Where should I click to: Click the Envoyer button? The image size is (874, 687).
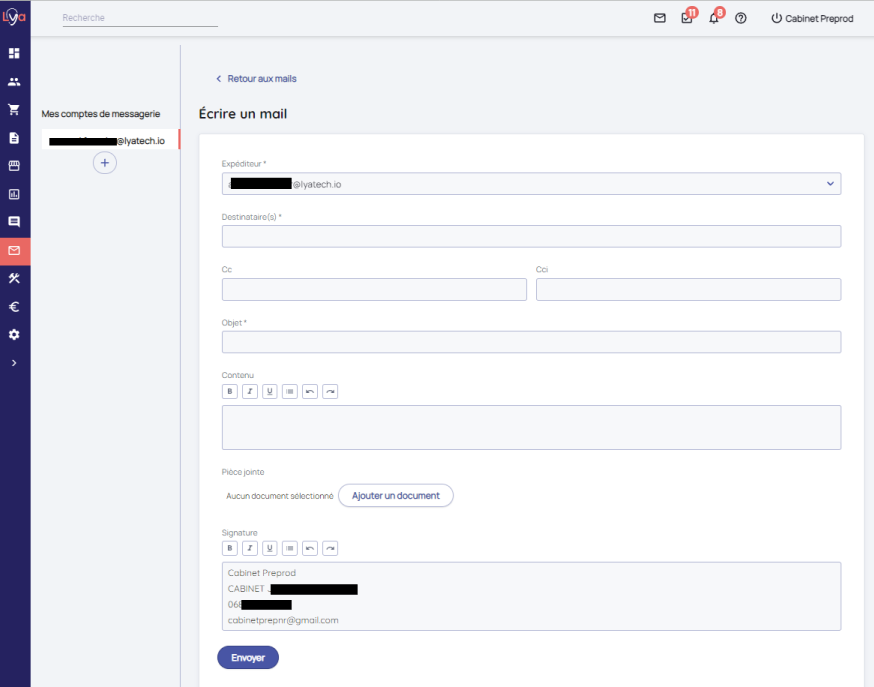click(x=248, y=657)
